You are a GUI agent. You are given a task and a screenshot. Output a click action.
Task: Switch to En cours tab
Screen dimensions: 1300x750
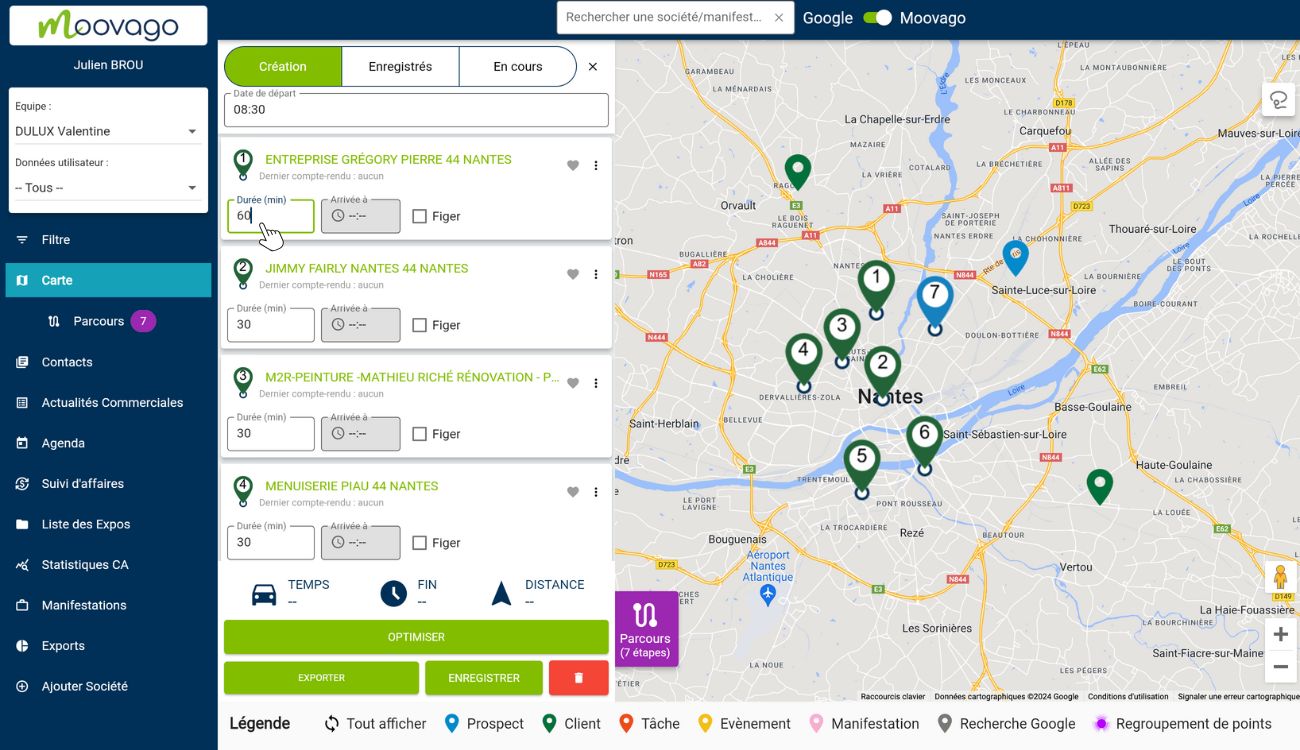tap(518, 66)
